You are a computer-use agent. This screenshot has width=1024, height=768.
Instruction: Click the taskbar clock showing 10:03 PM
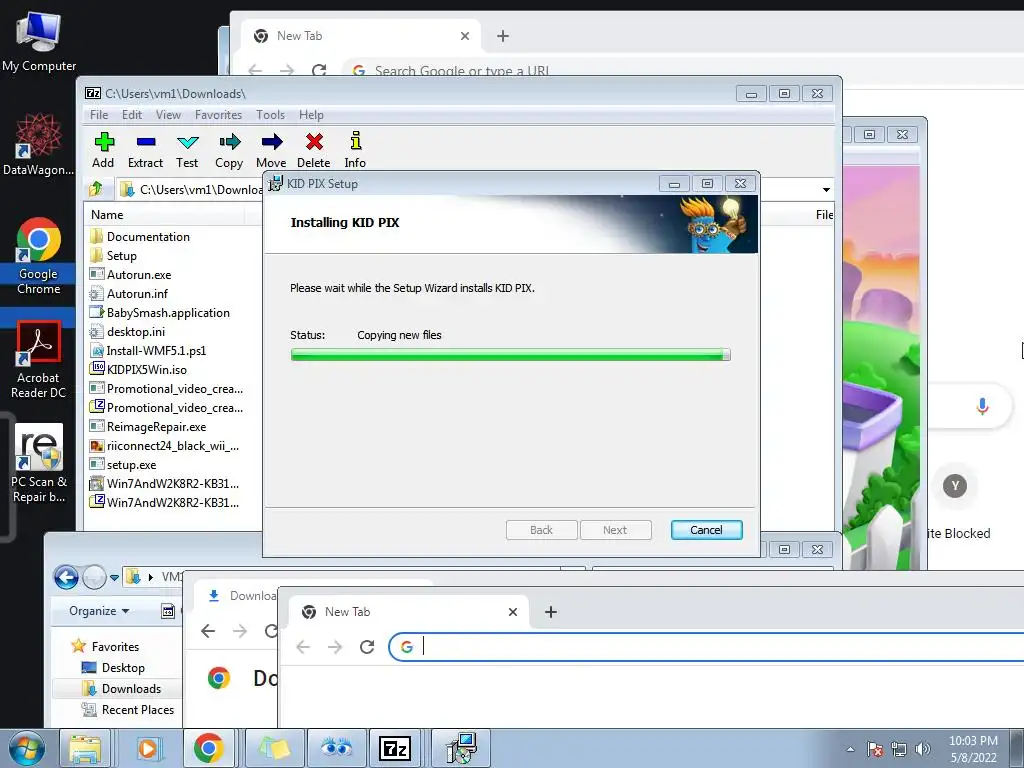tap(973, 749)
